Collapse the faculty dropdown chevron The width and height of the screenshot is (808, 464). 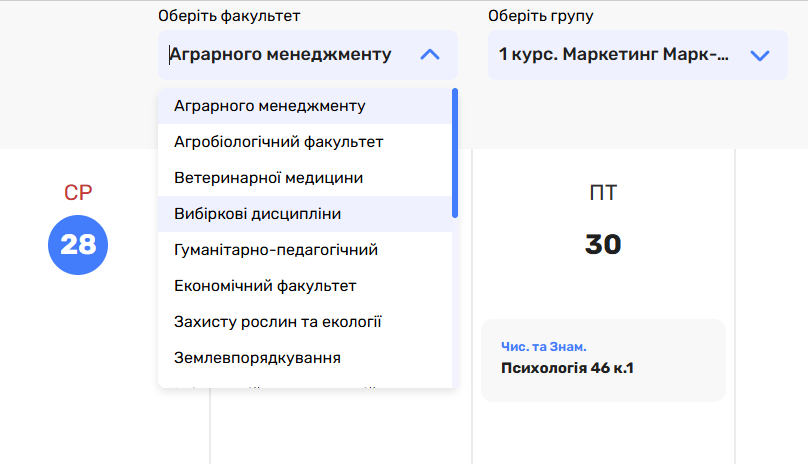430,55
